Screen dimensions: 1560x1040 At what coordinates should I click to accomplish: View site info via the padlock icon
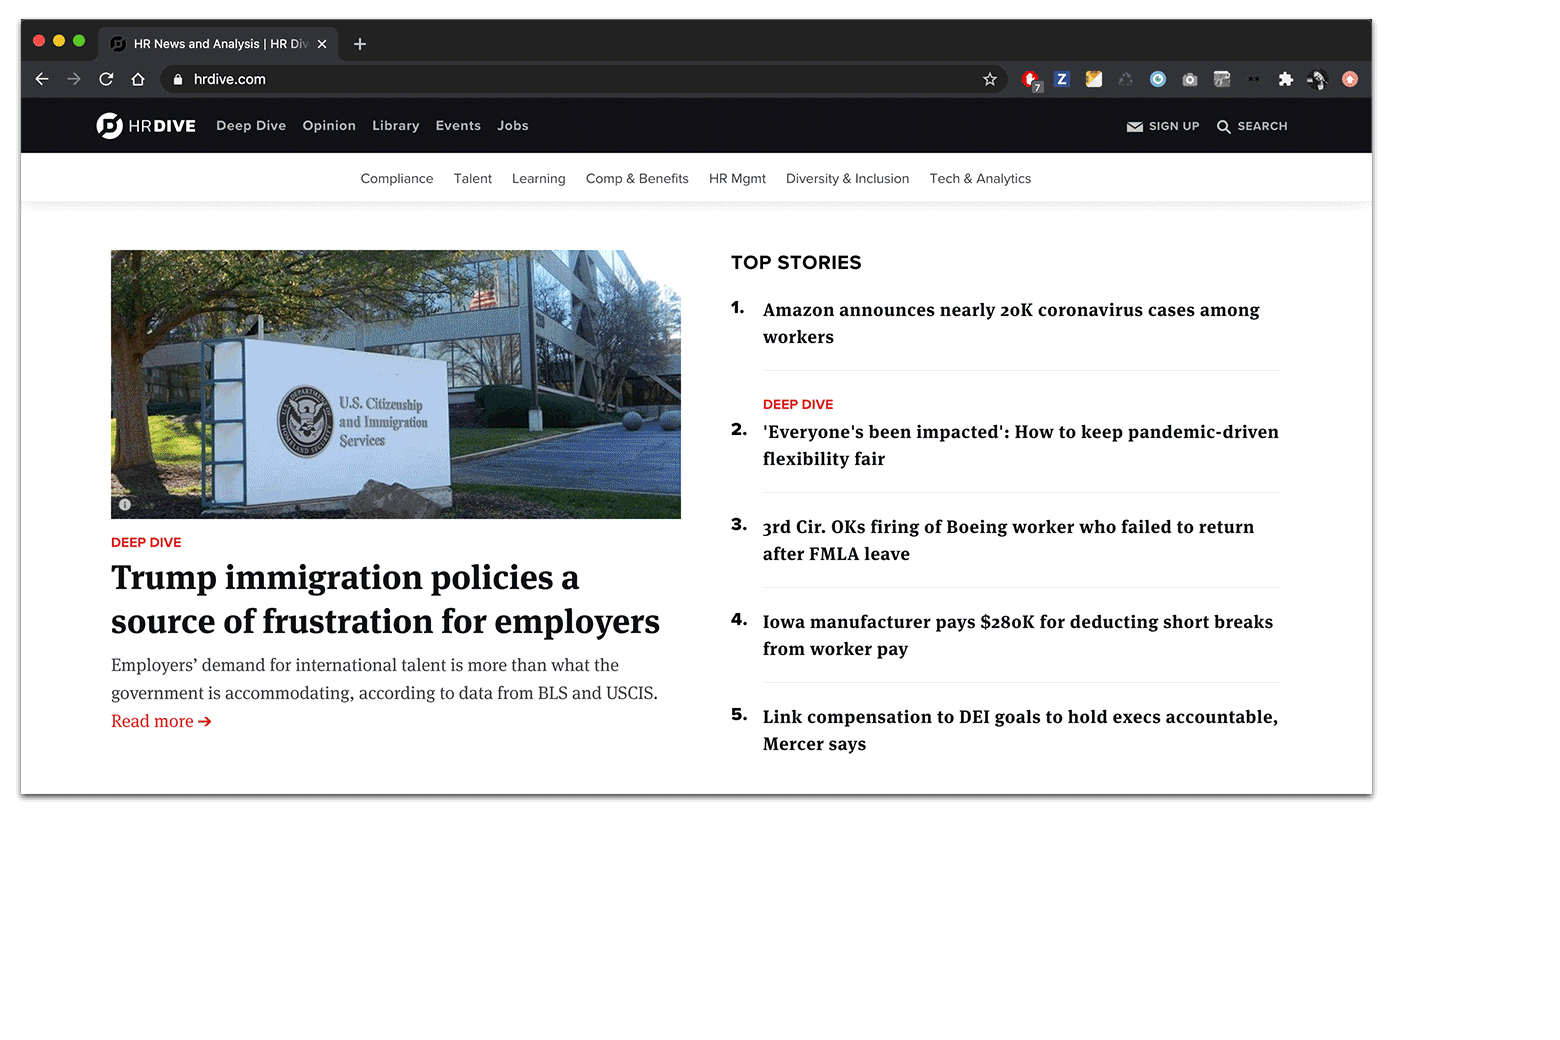coord(178,79)
